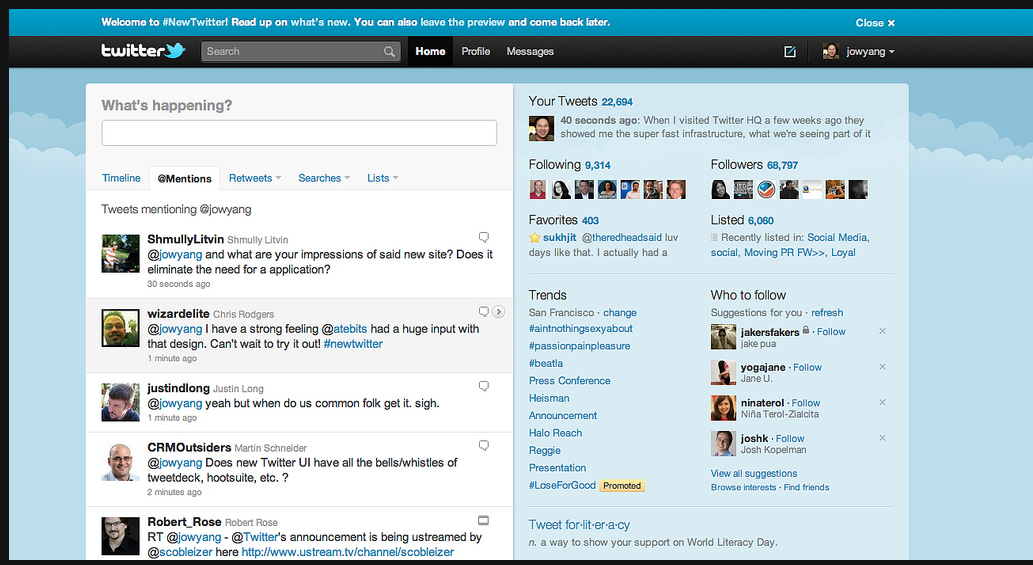
Task: Open the Followers 68,797 count
Action: point(782,165)
